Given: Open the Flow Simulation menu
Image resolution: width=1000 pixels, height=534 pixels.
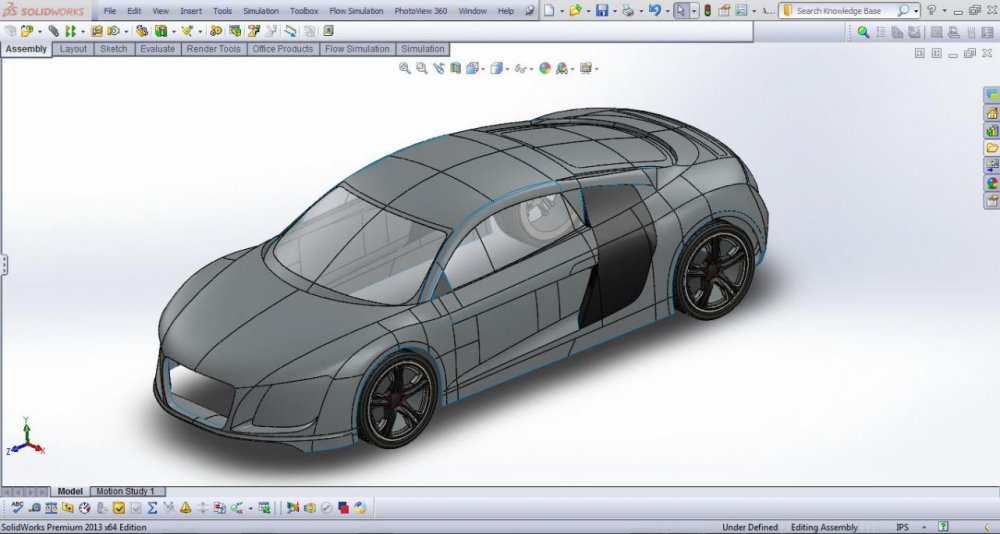Looking at the screenshot, I should 357,11.
